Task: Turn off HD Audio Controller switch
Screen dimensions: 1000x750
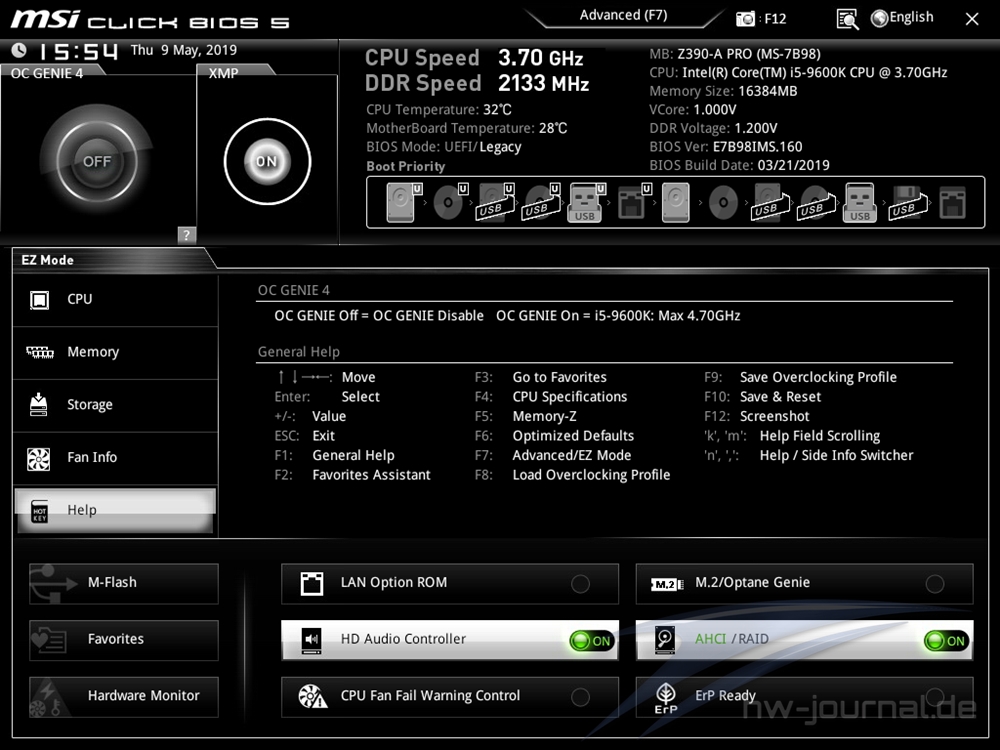Action: coord(592,640)
